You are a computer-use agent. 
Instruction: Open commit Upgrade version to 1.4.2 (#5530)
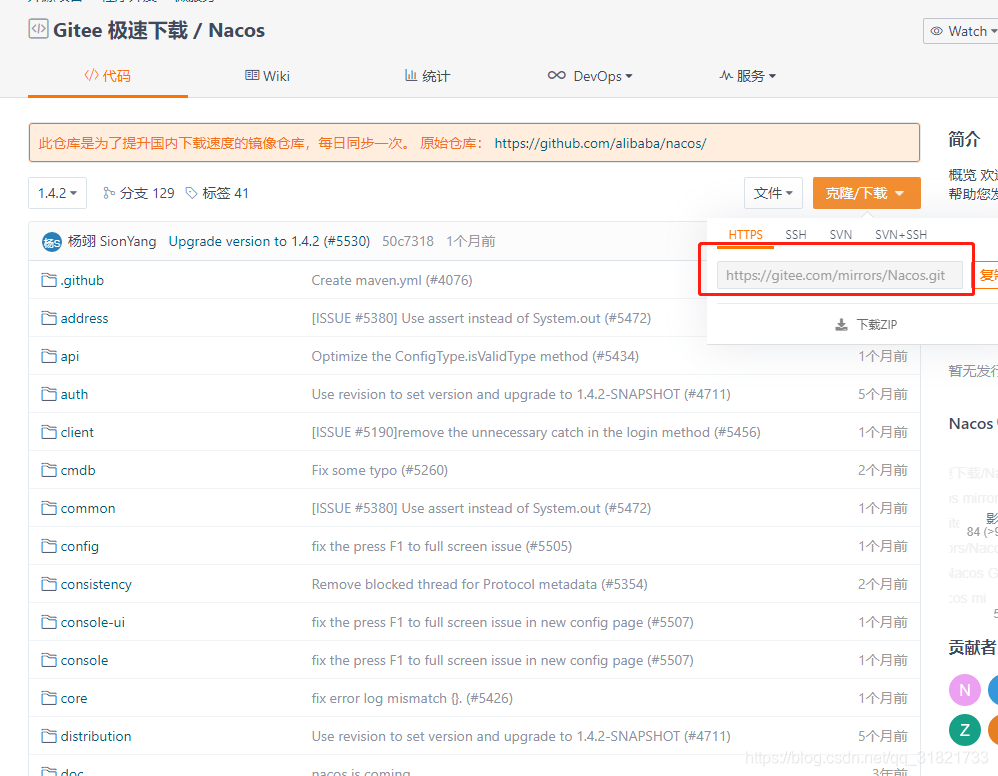269,241
